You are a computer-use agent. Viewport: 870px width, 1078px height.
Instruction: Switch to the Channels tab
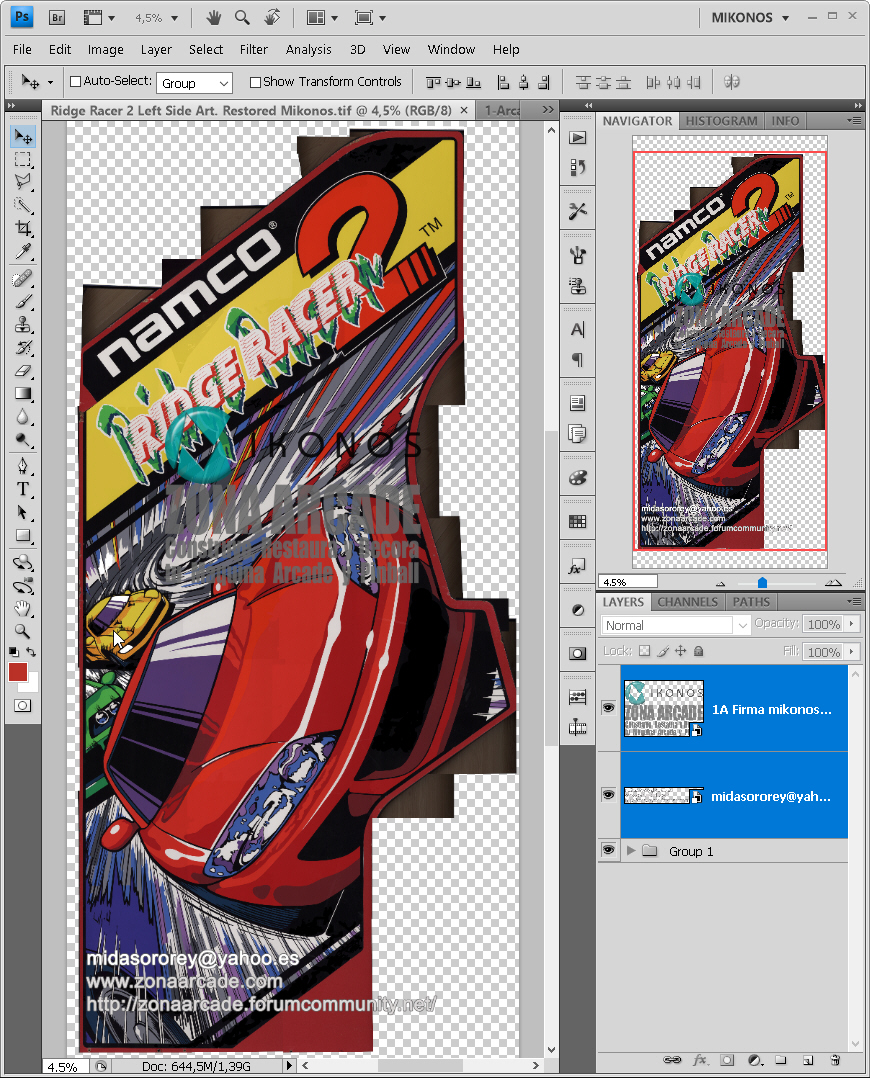point(687,602)
